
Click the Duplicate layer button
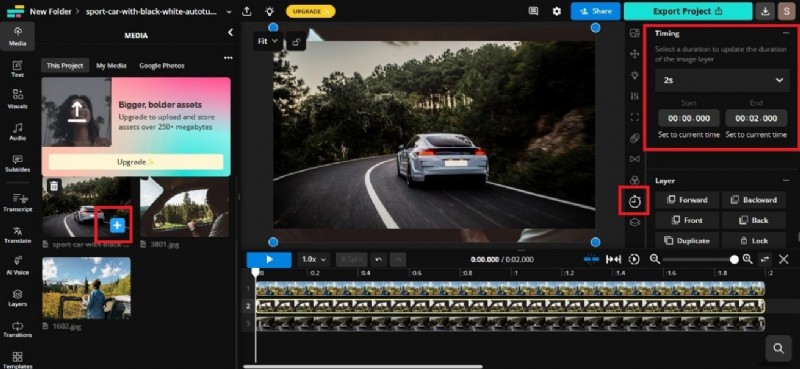click(x=687, y=240)
